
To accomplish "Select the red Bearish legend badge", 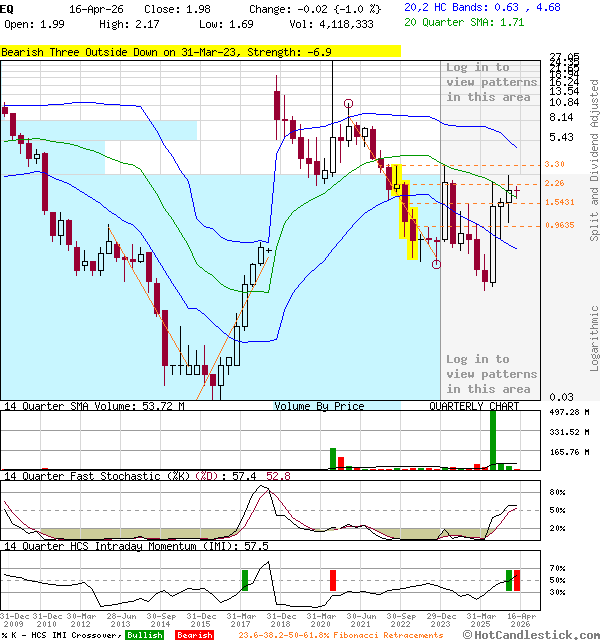I will coord(194,635).
